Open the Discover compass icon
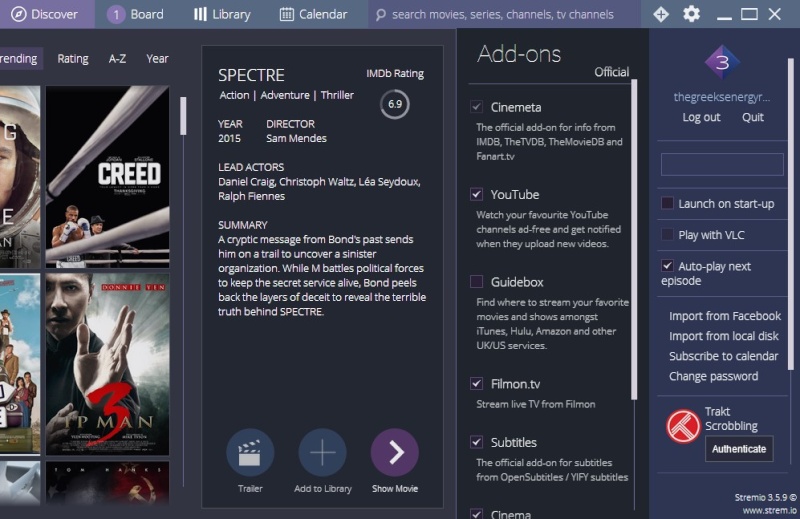 19,14
